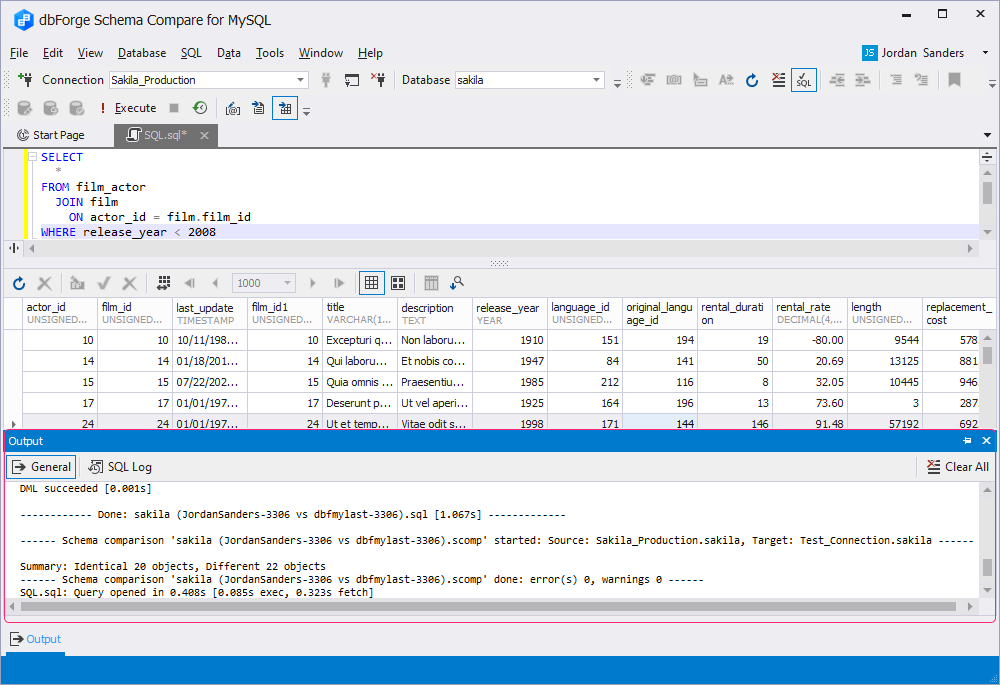This screenshot has width=1000, height=685.
Task: Go to the next page of results
Action: coord(312,283)
